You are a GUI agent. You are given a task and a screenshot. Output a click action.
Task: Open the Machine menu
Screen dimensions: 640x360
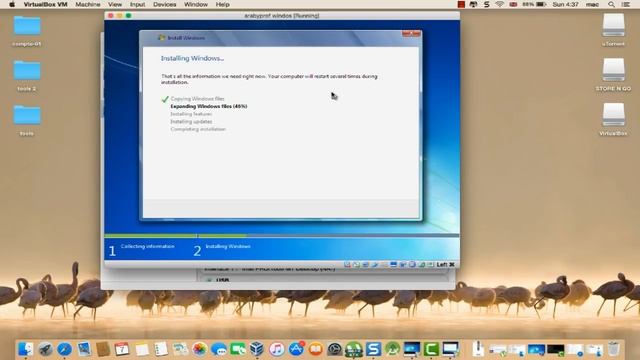click(88, 4)
